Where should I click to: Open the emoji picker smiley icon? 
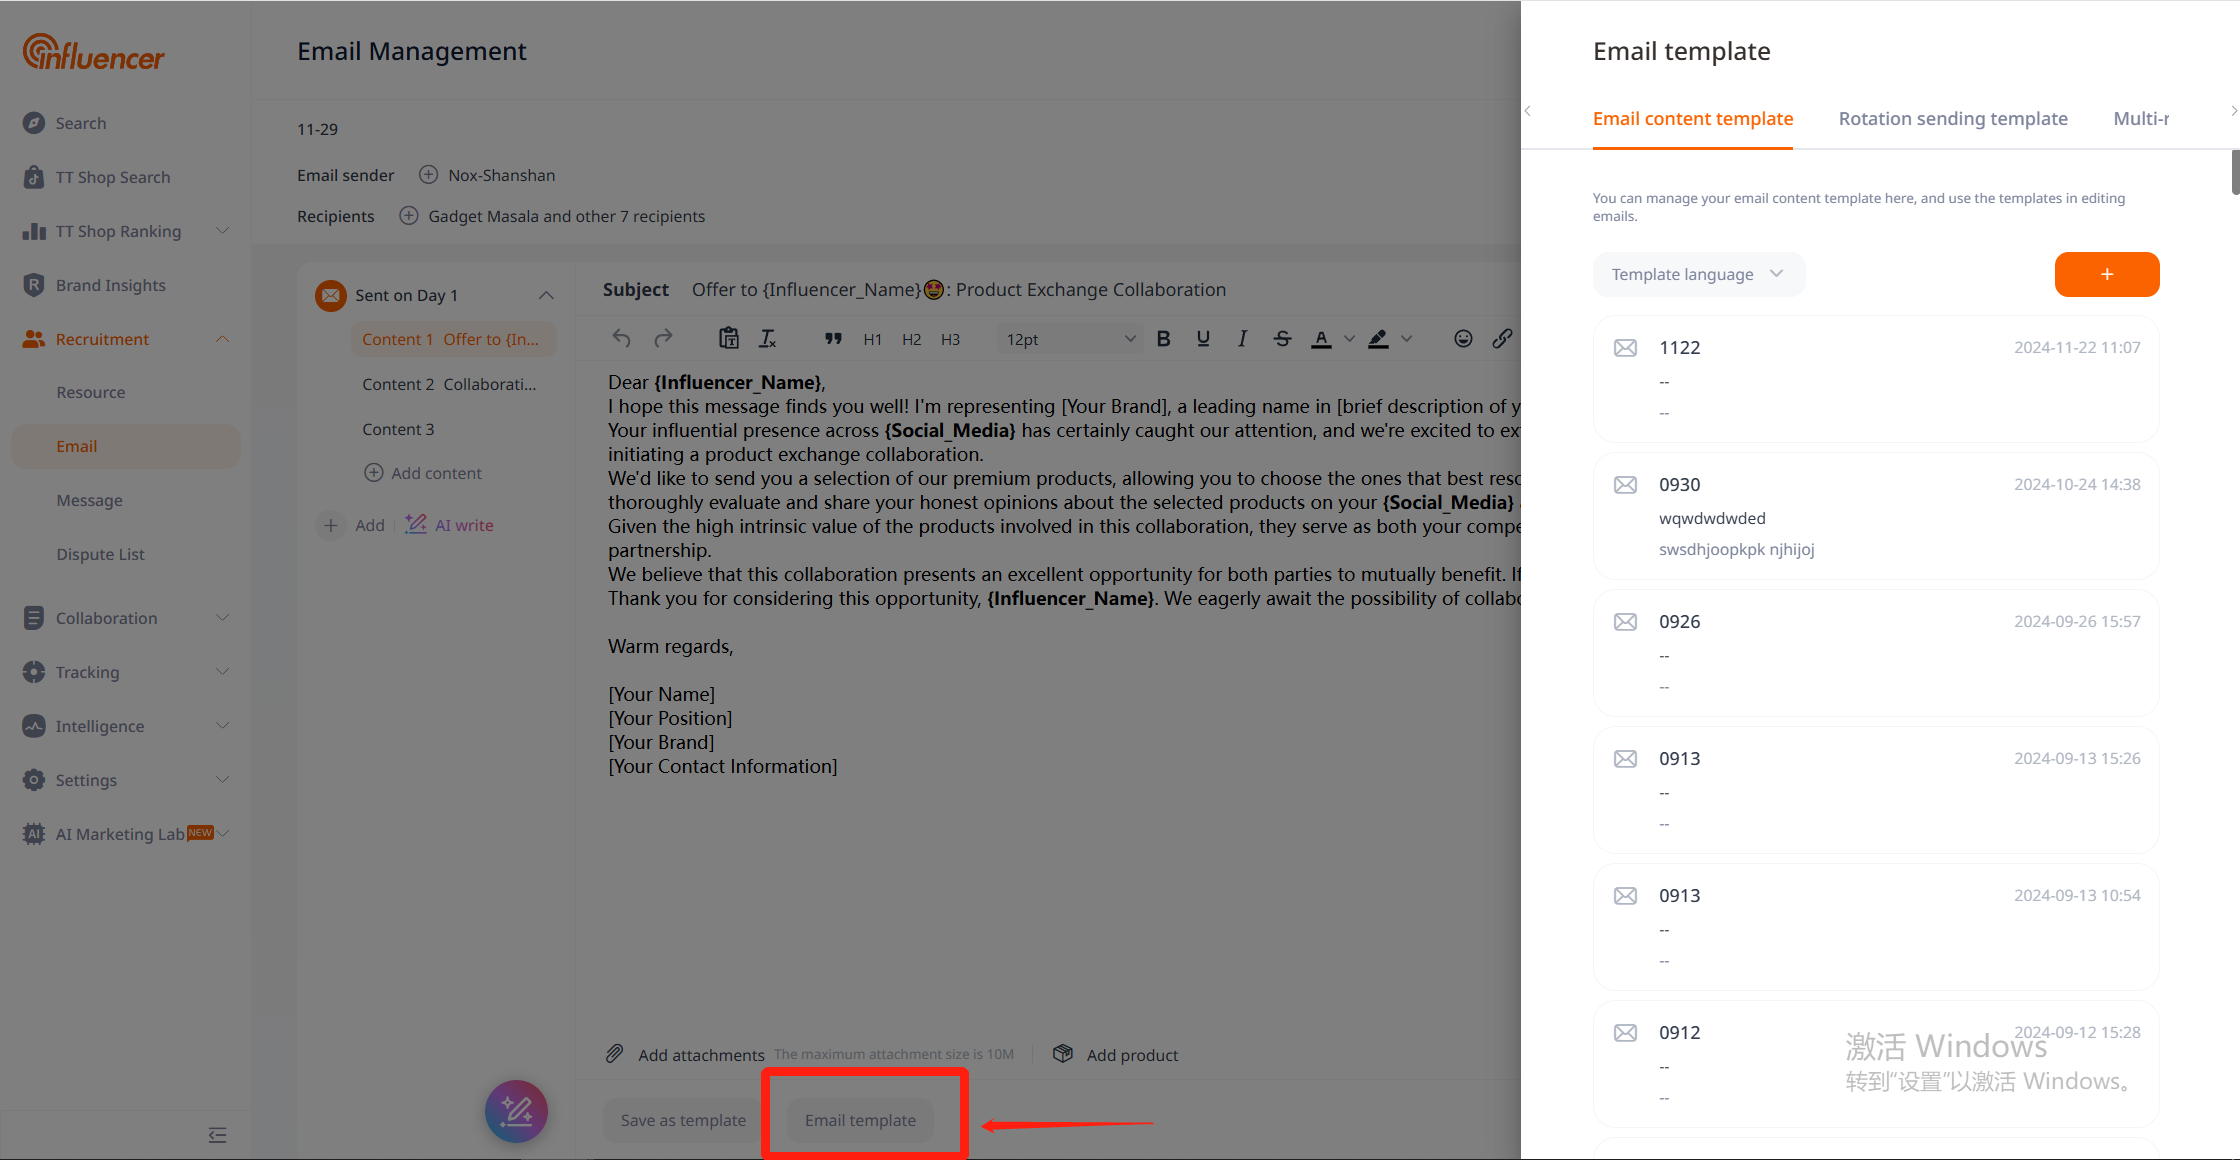pyautogui.click(x=1463, y=339)
